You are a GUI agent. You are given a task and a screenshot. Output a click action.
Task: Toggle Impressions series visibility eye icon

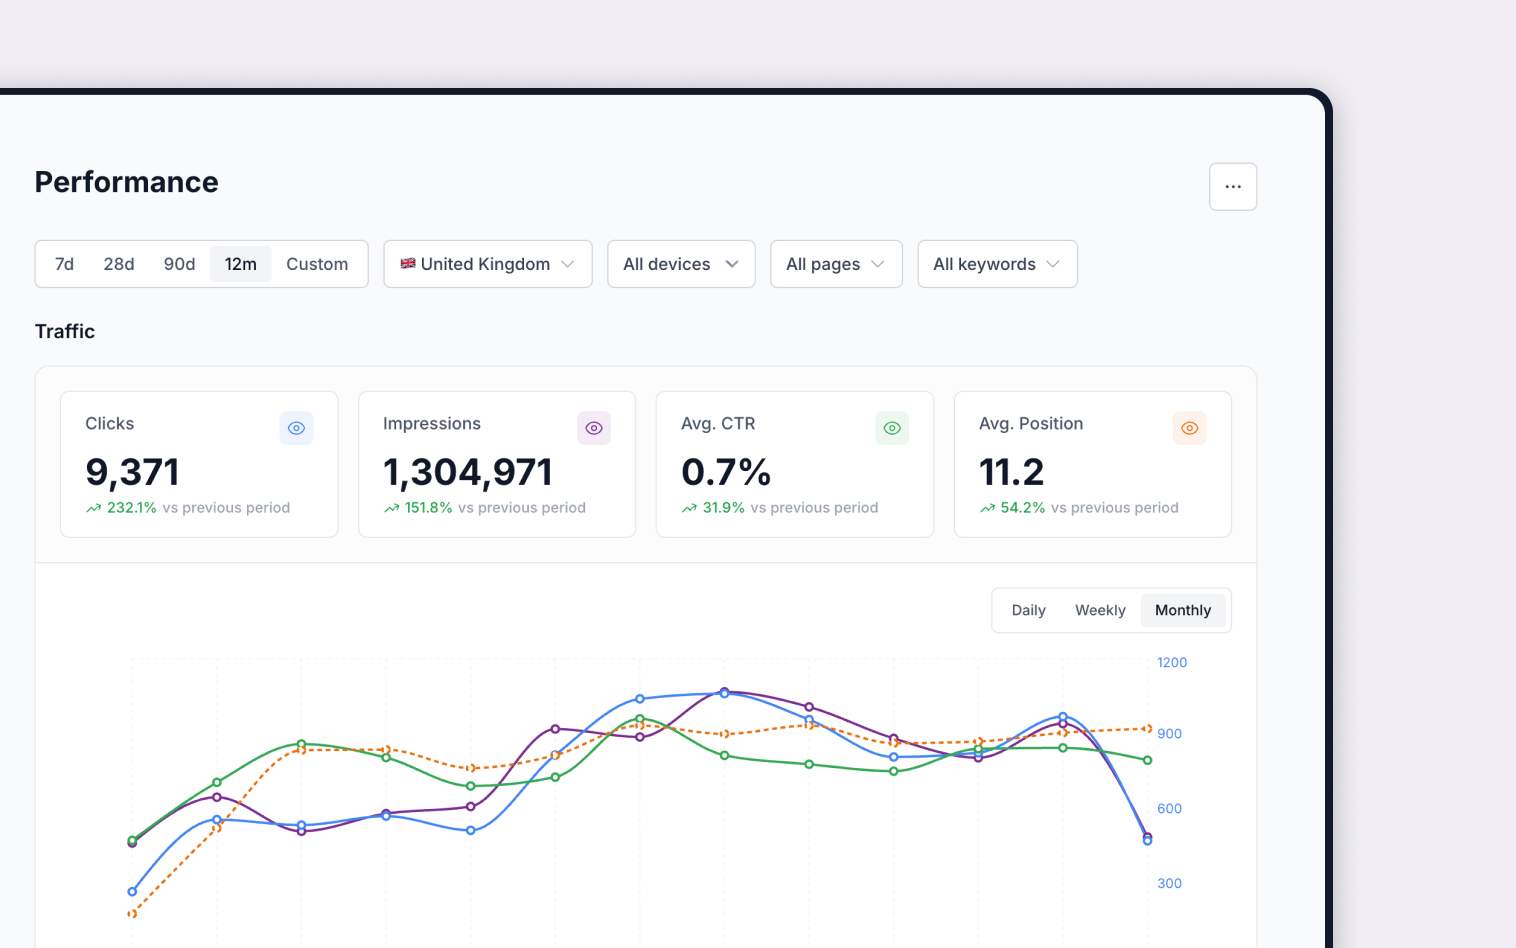click(x=594, y=428)
